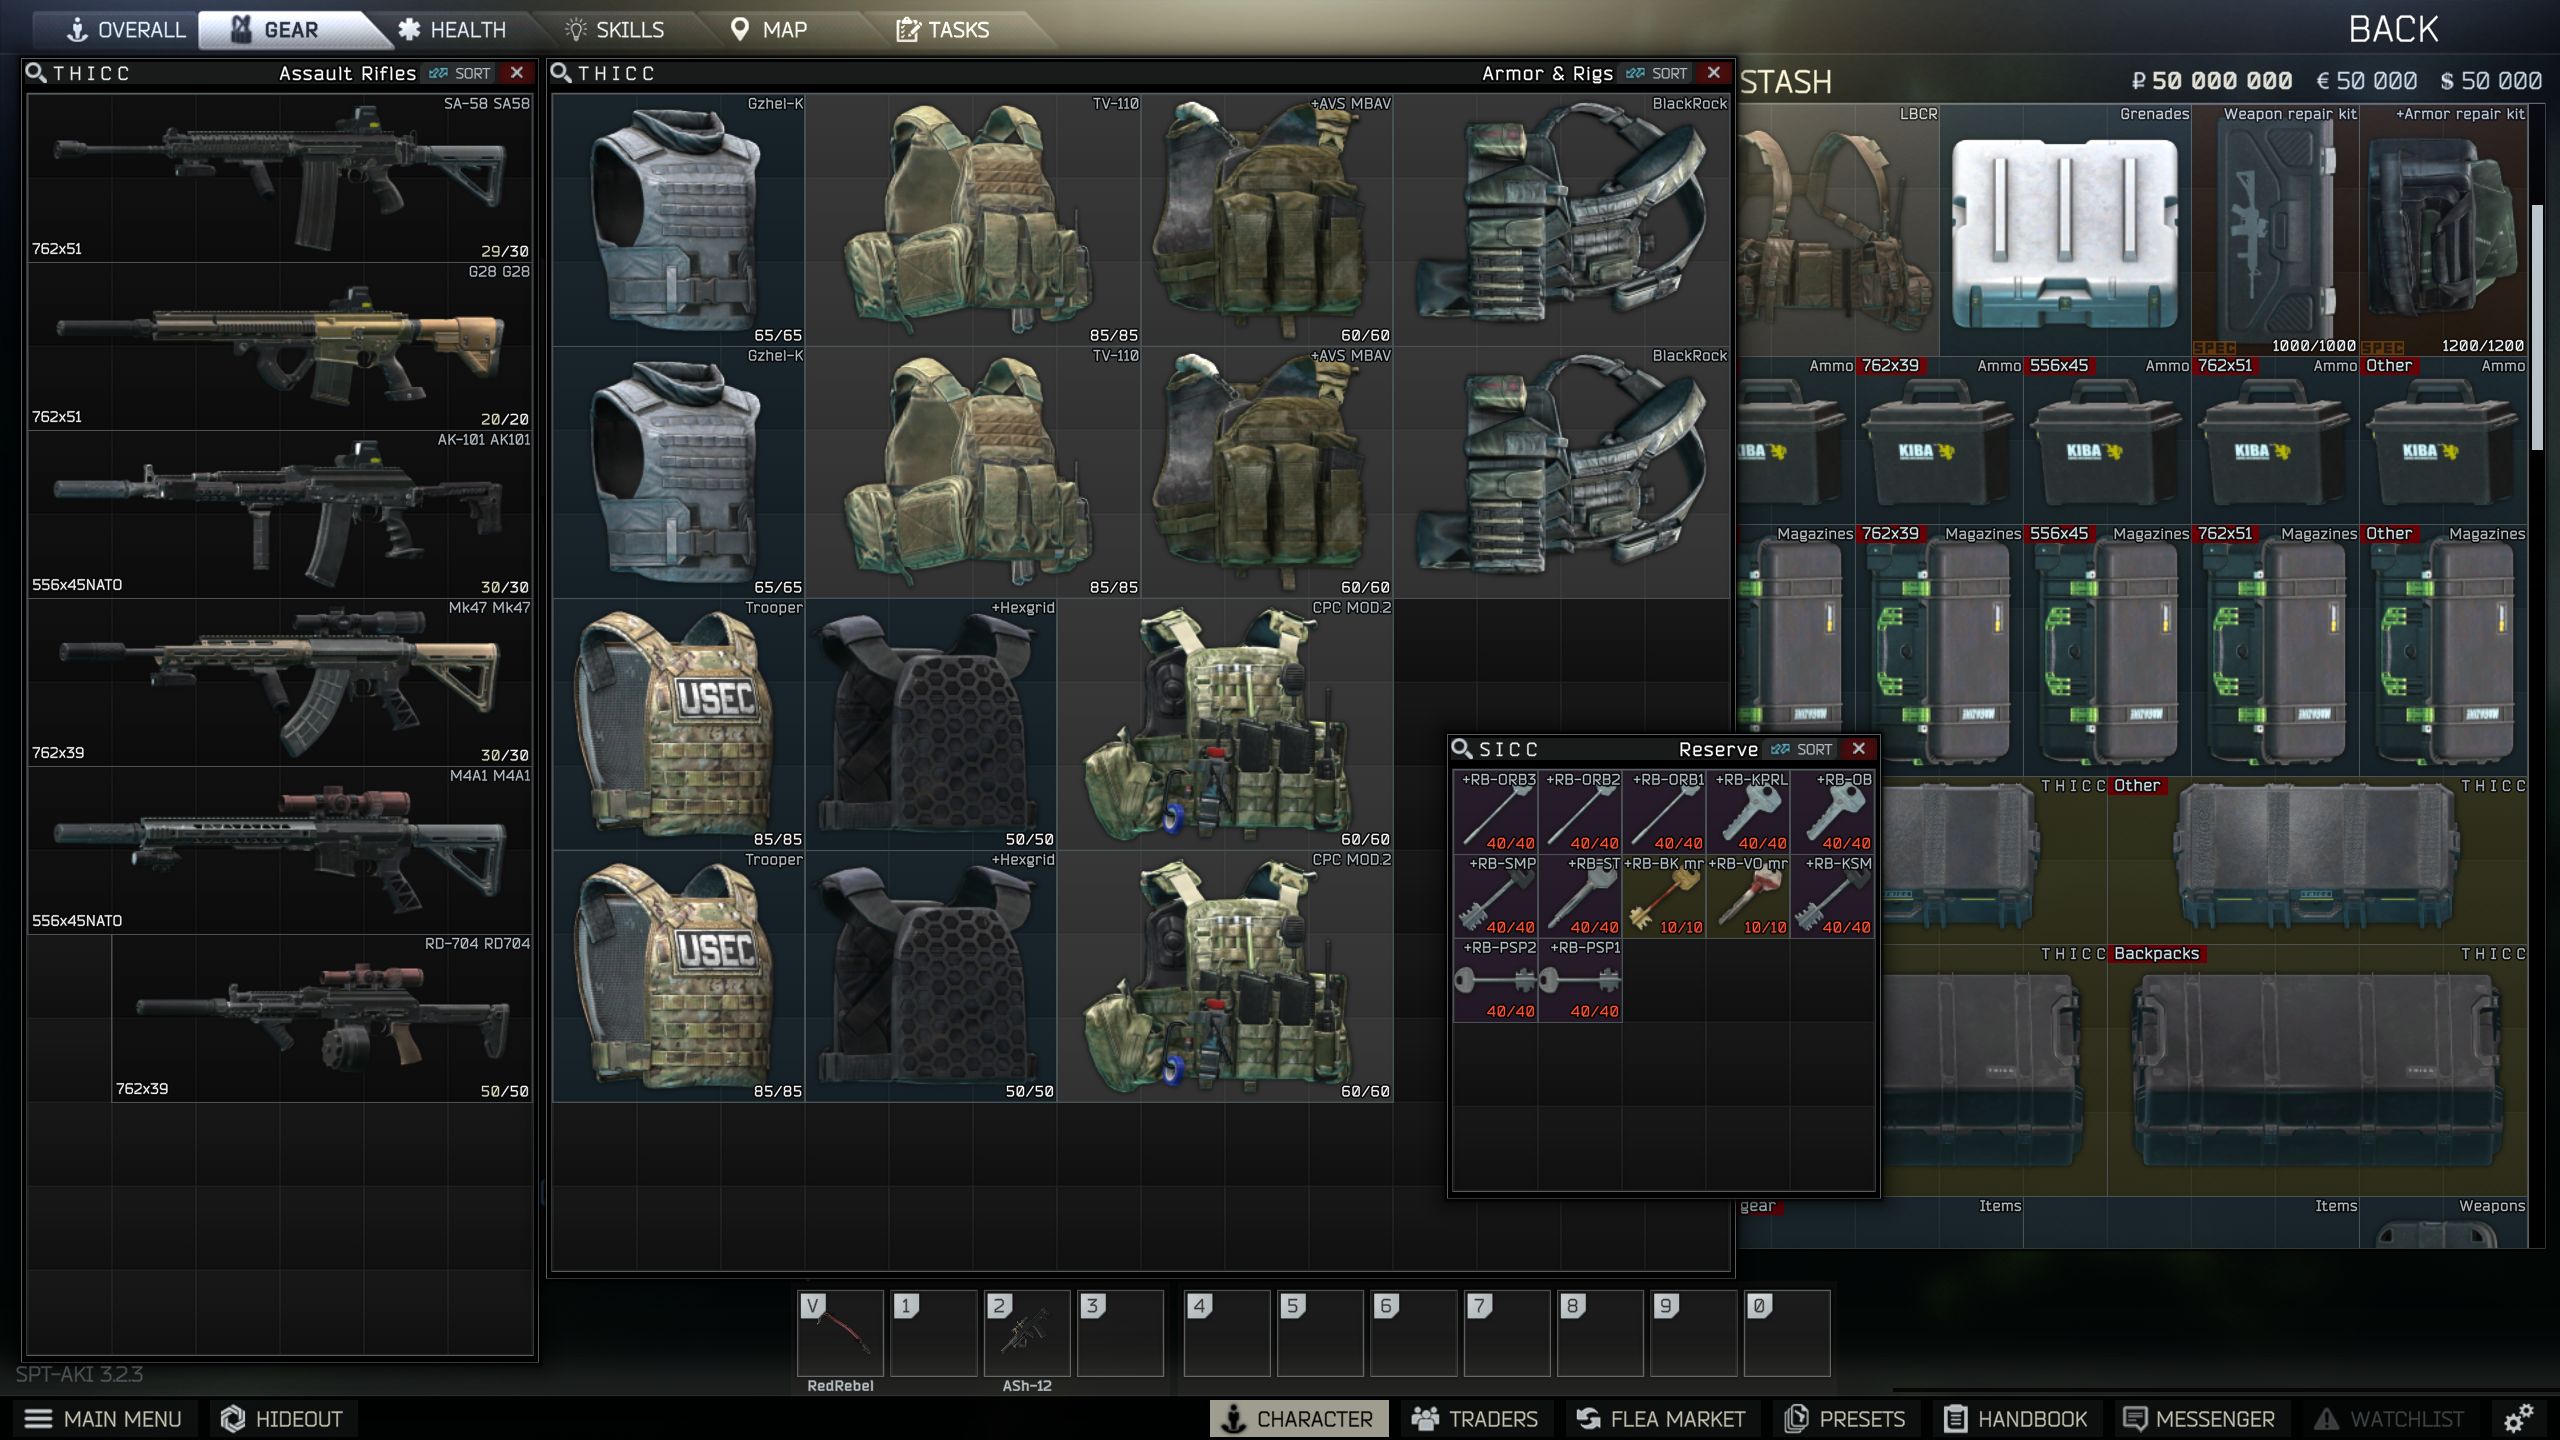Click the search icon in Assault Rifles window
2560x1440 pixels.
click(36, 73)
